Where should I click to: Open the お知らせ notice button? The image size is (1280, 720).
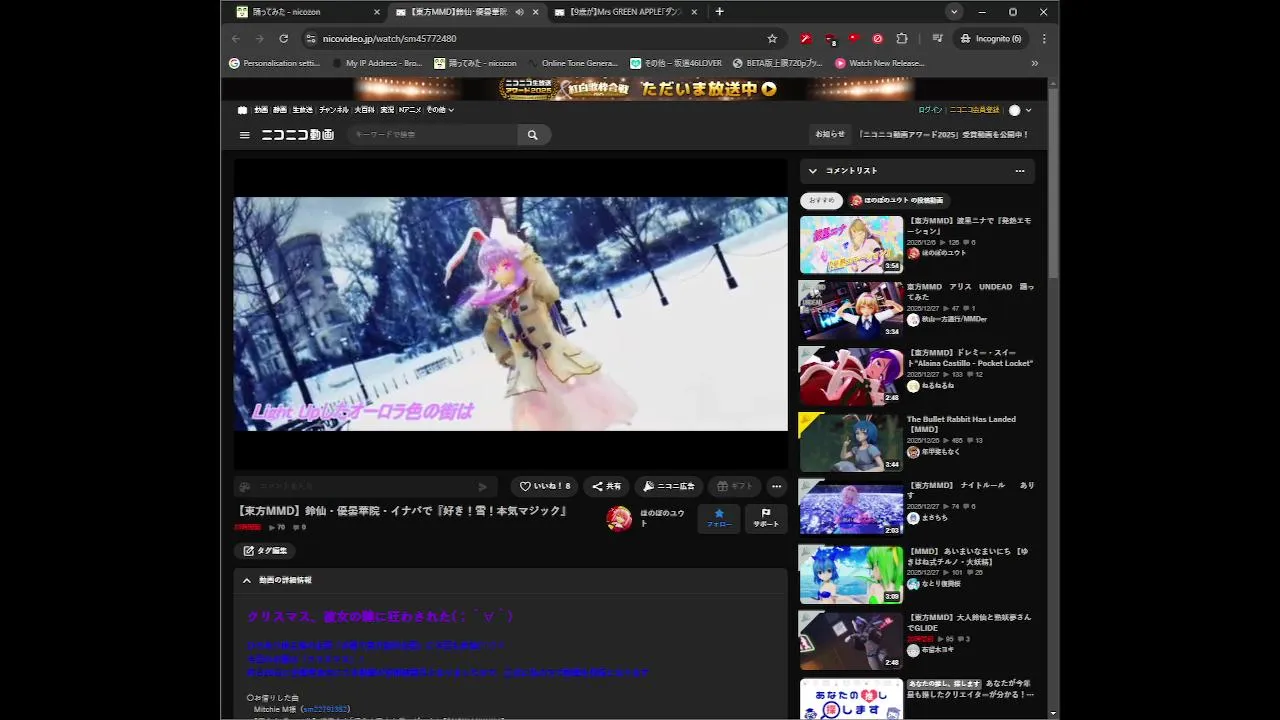(x=830, y=134)
